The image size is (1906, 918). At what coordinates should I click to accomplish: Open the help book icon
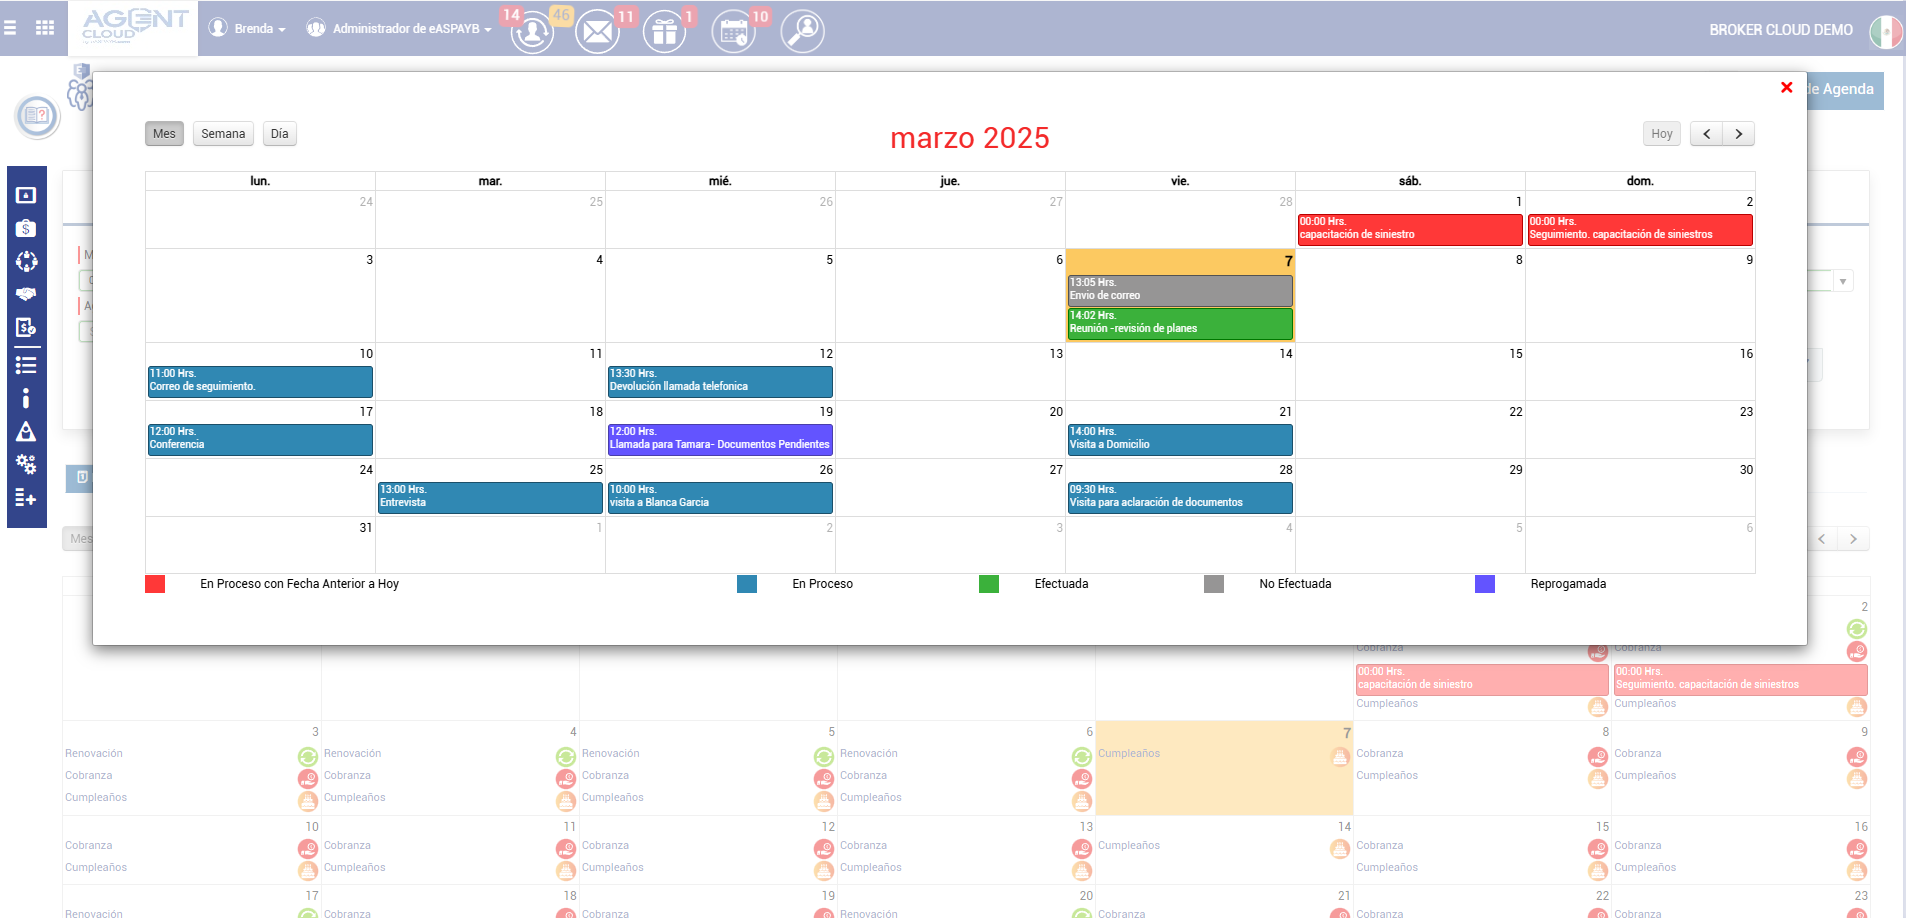pos(37,116)
